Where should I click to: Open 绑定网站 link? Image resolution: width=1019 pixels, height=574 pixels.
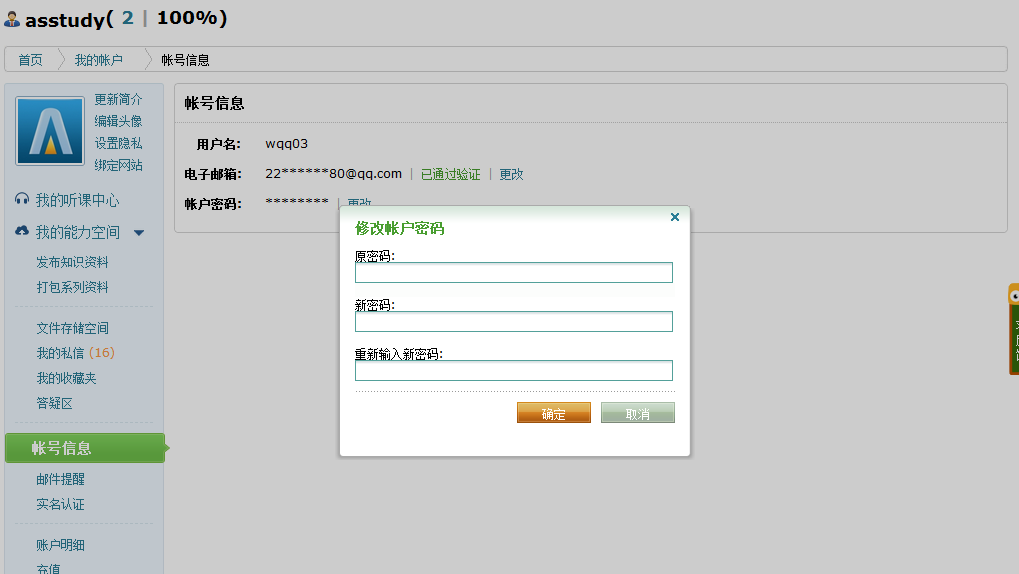point(118,165)
